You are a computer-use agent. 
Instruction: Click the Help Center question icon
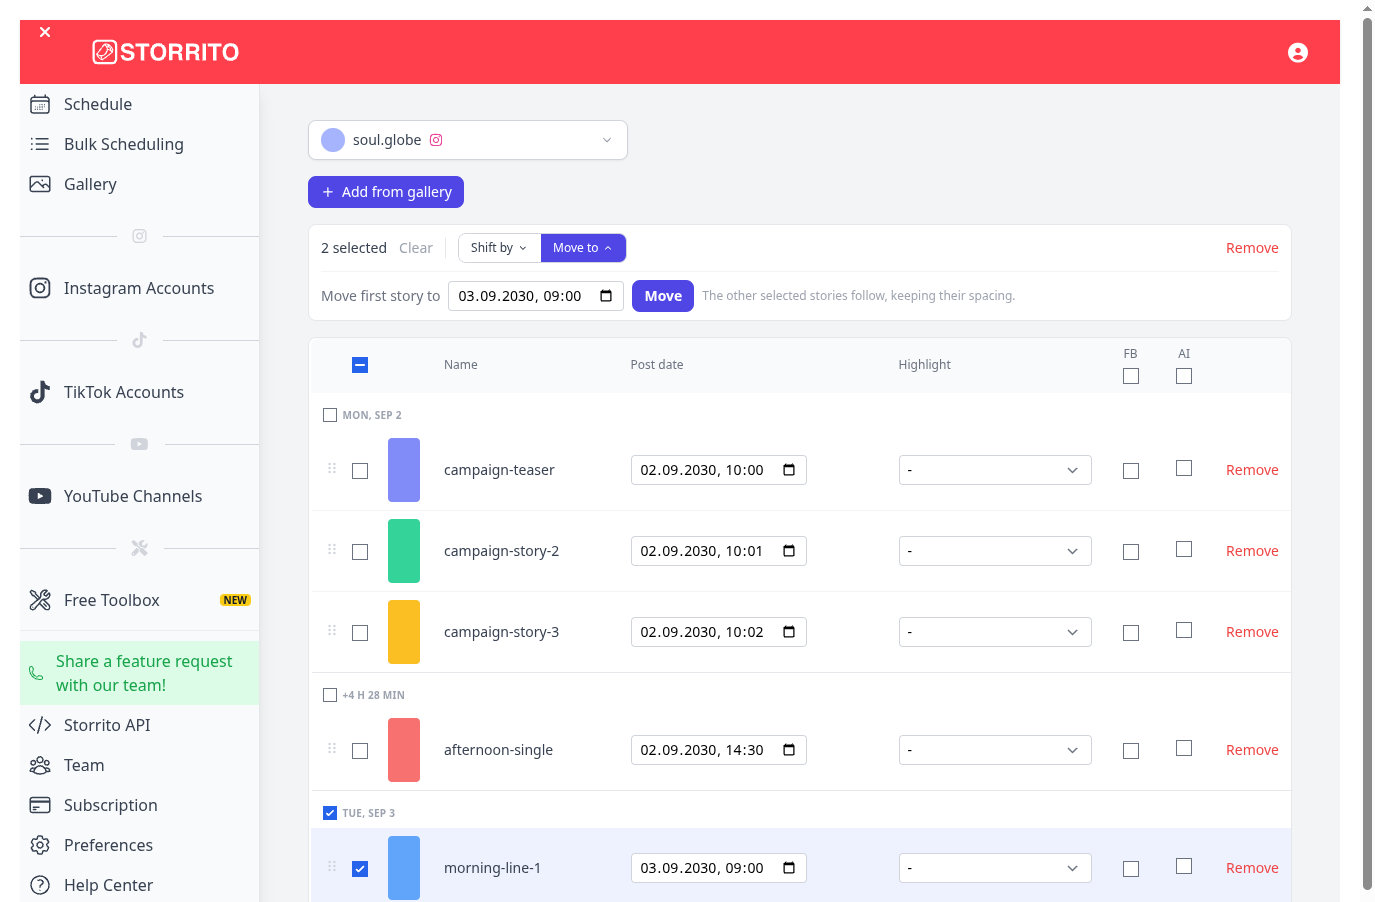(x=40, y=885)
